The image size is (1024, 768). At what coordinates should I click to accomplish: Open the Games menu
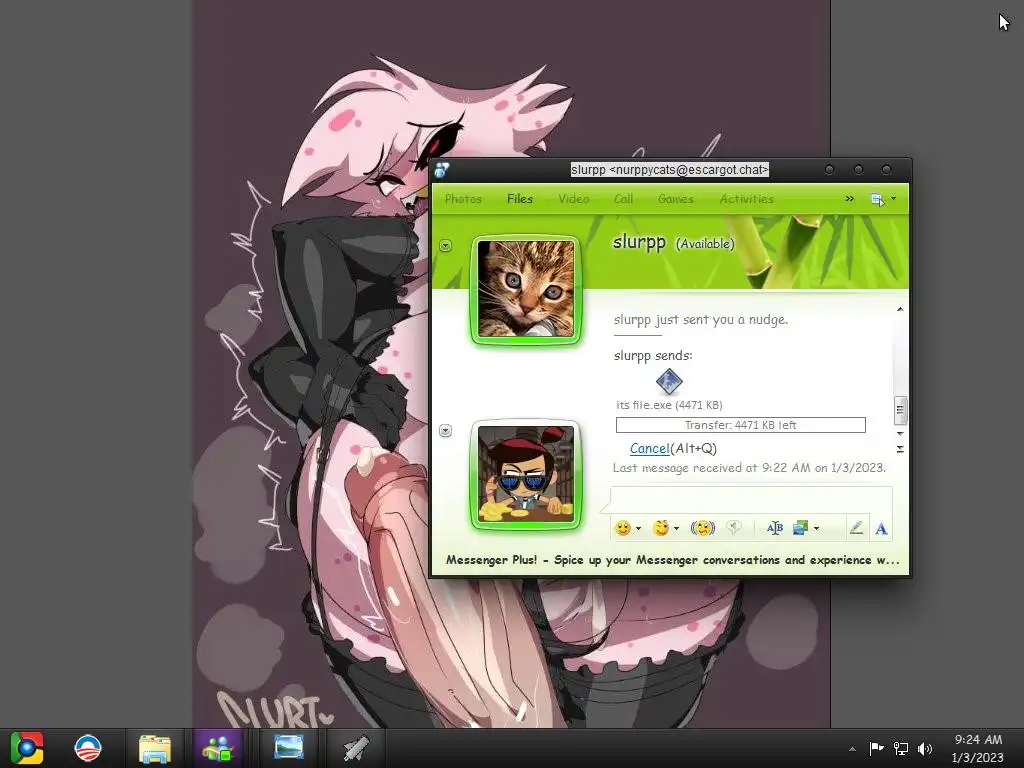[676, 199]
